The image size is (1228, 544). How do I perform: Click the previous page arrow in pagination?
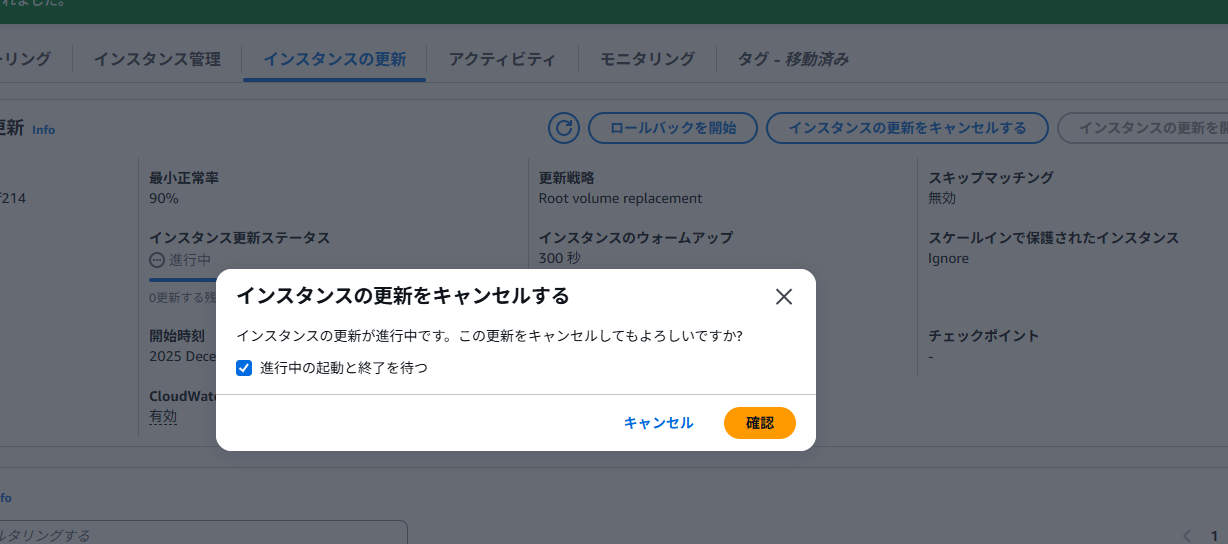coord(1187,535)
